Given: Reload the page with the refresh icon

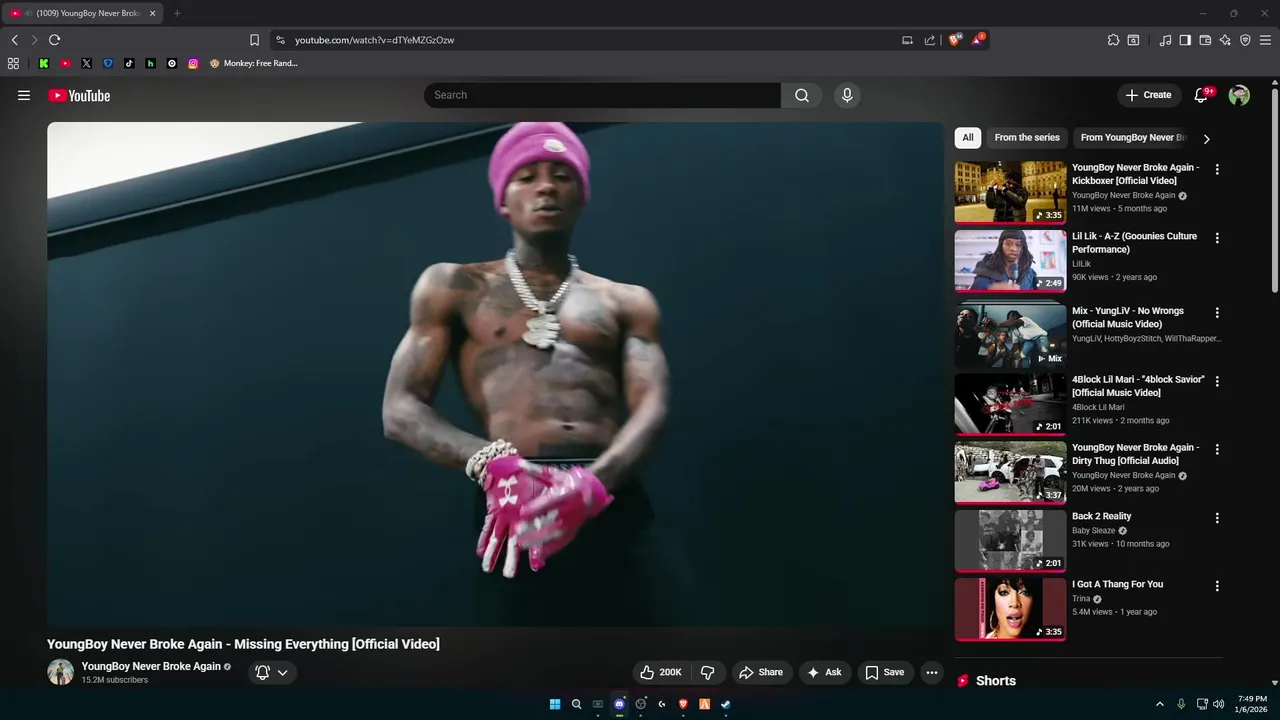Looking at the screenshot, I should coord(54,40).
